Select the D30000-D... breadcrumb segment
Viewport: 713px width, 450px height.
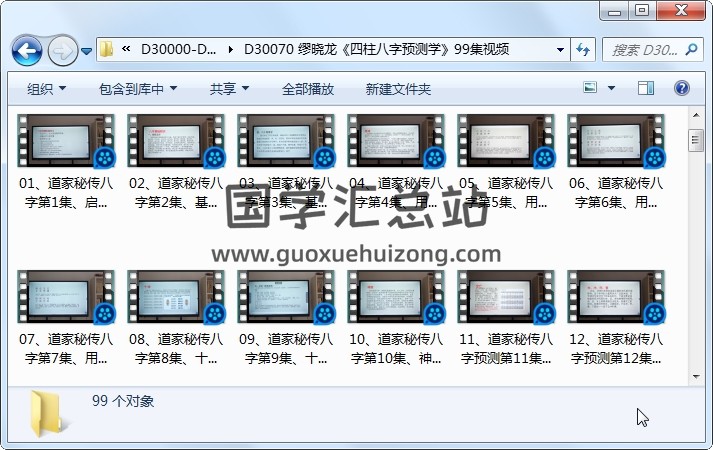coord(178,49)
